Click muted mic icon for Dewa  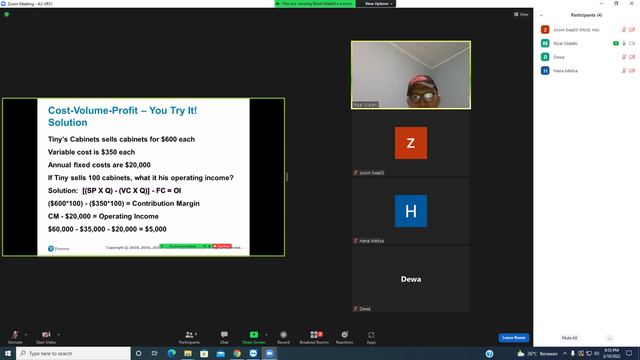[x=624, y=57]
